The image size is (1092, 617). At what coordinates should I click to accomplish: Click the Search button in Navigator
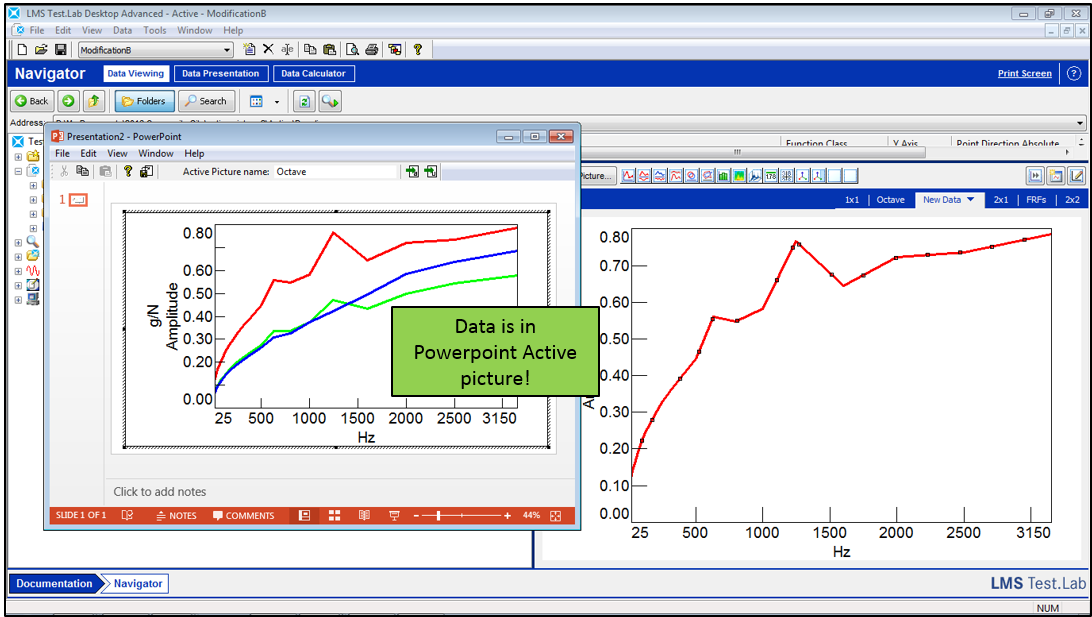pos(205,101)
